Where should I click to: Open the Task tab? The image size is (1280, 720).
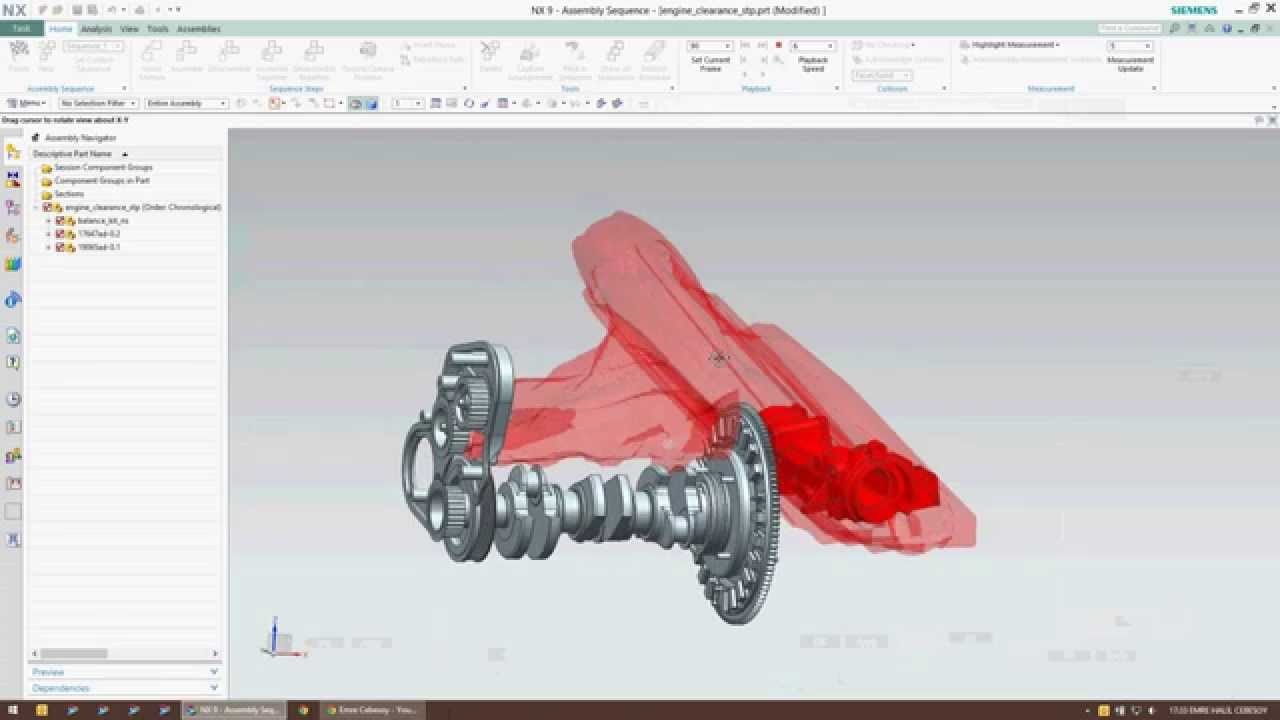(21, 29)
